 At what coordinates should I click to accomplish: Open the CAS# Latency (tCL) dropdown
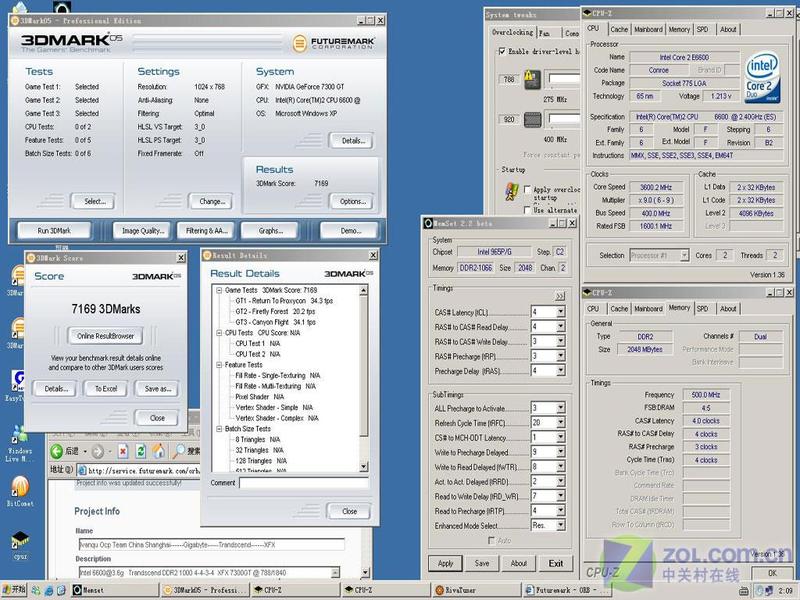(x=561, y=312)
